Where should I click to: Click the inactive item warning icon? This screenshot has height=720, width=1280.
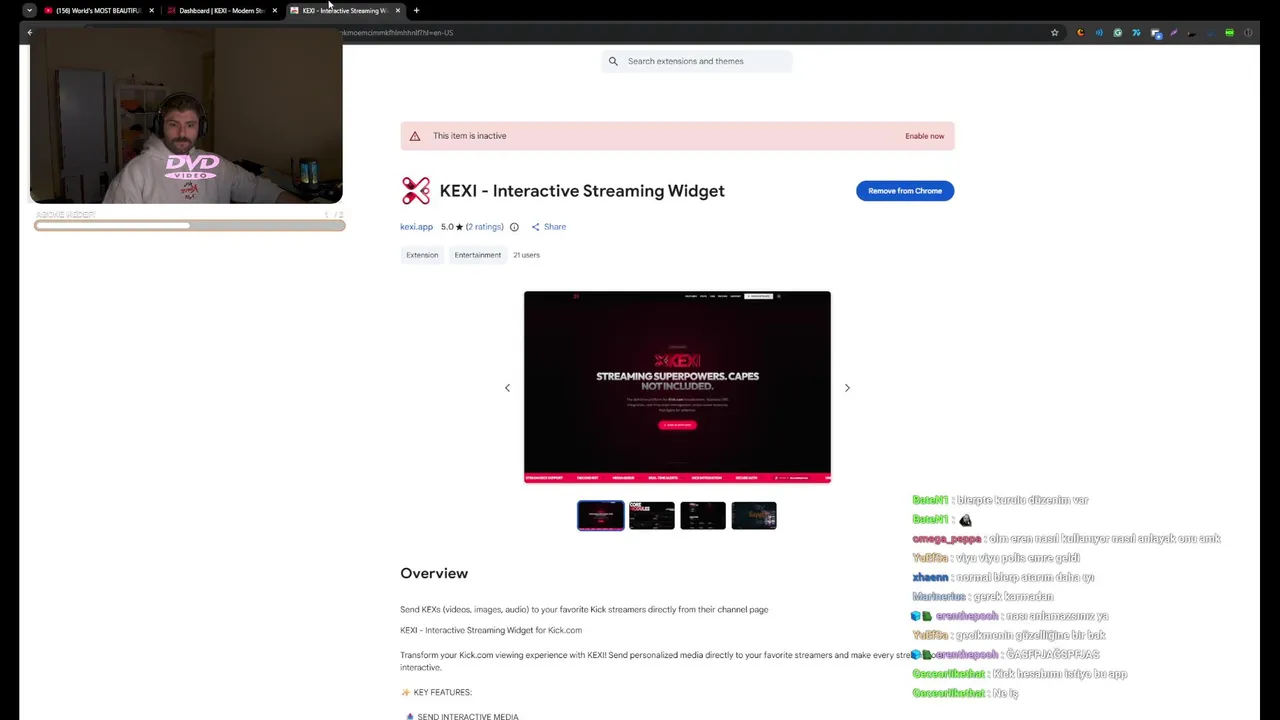pos(415,136)
